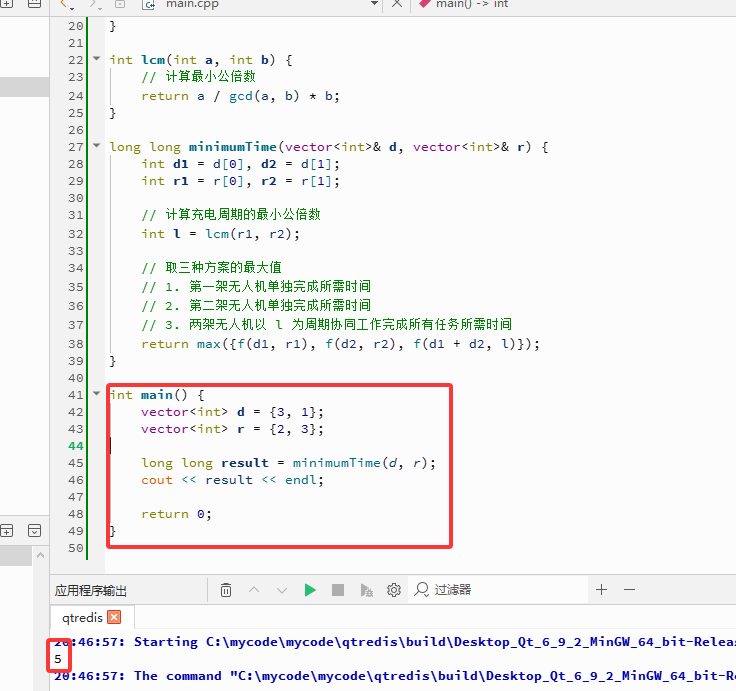Click the 'The command' output line

pos(394,676)
